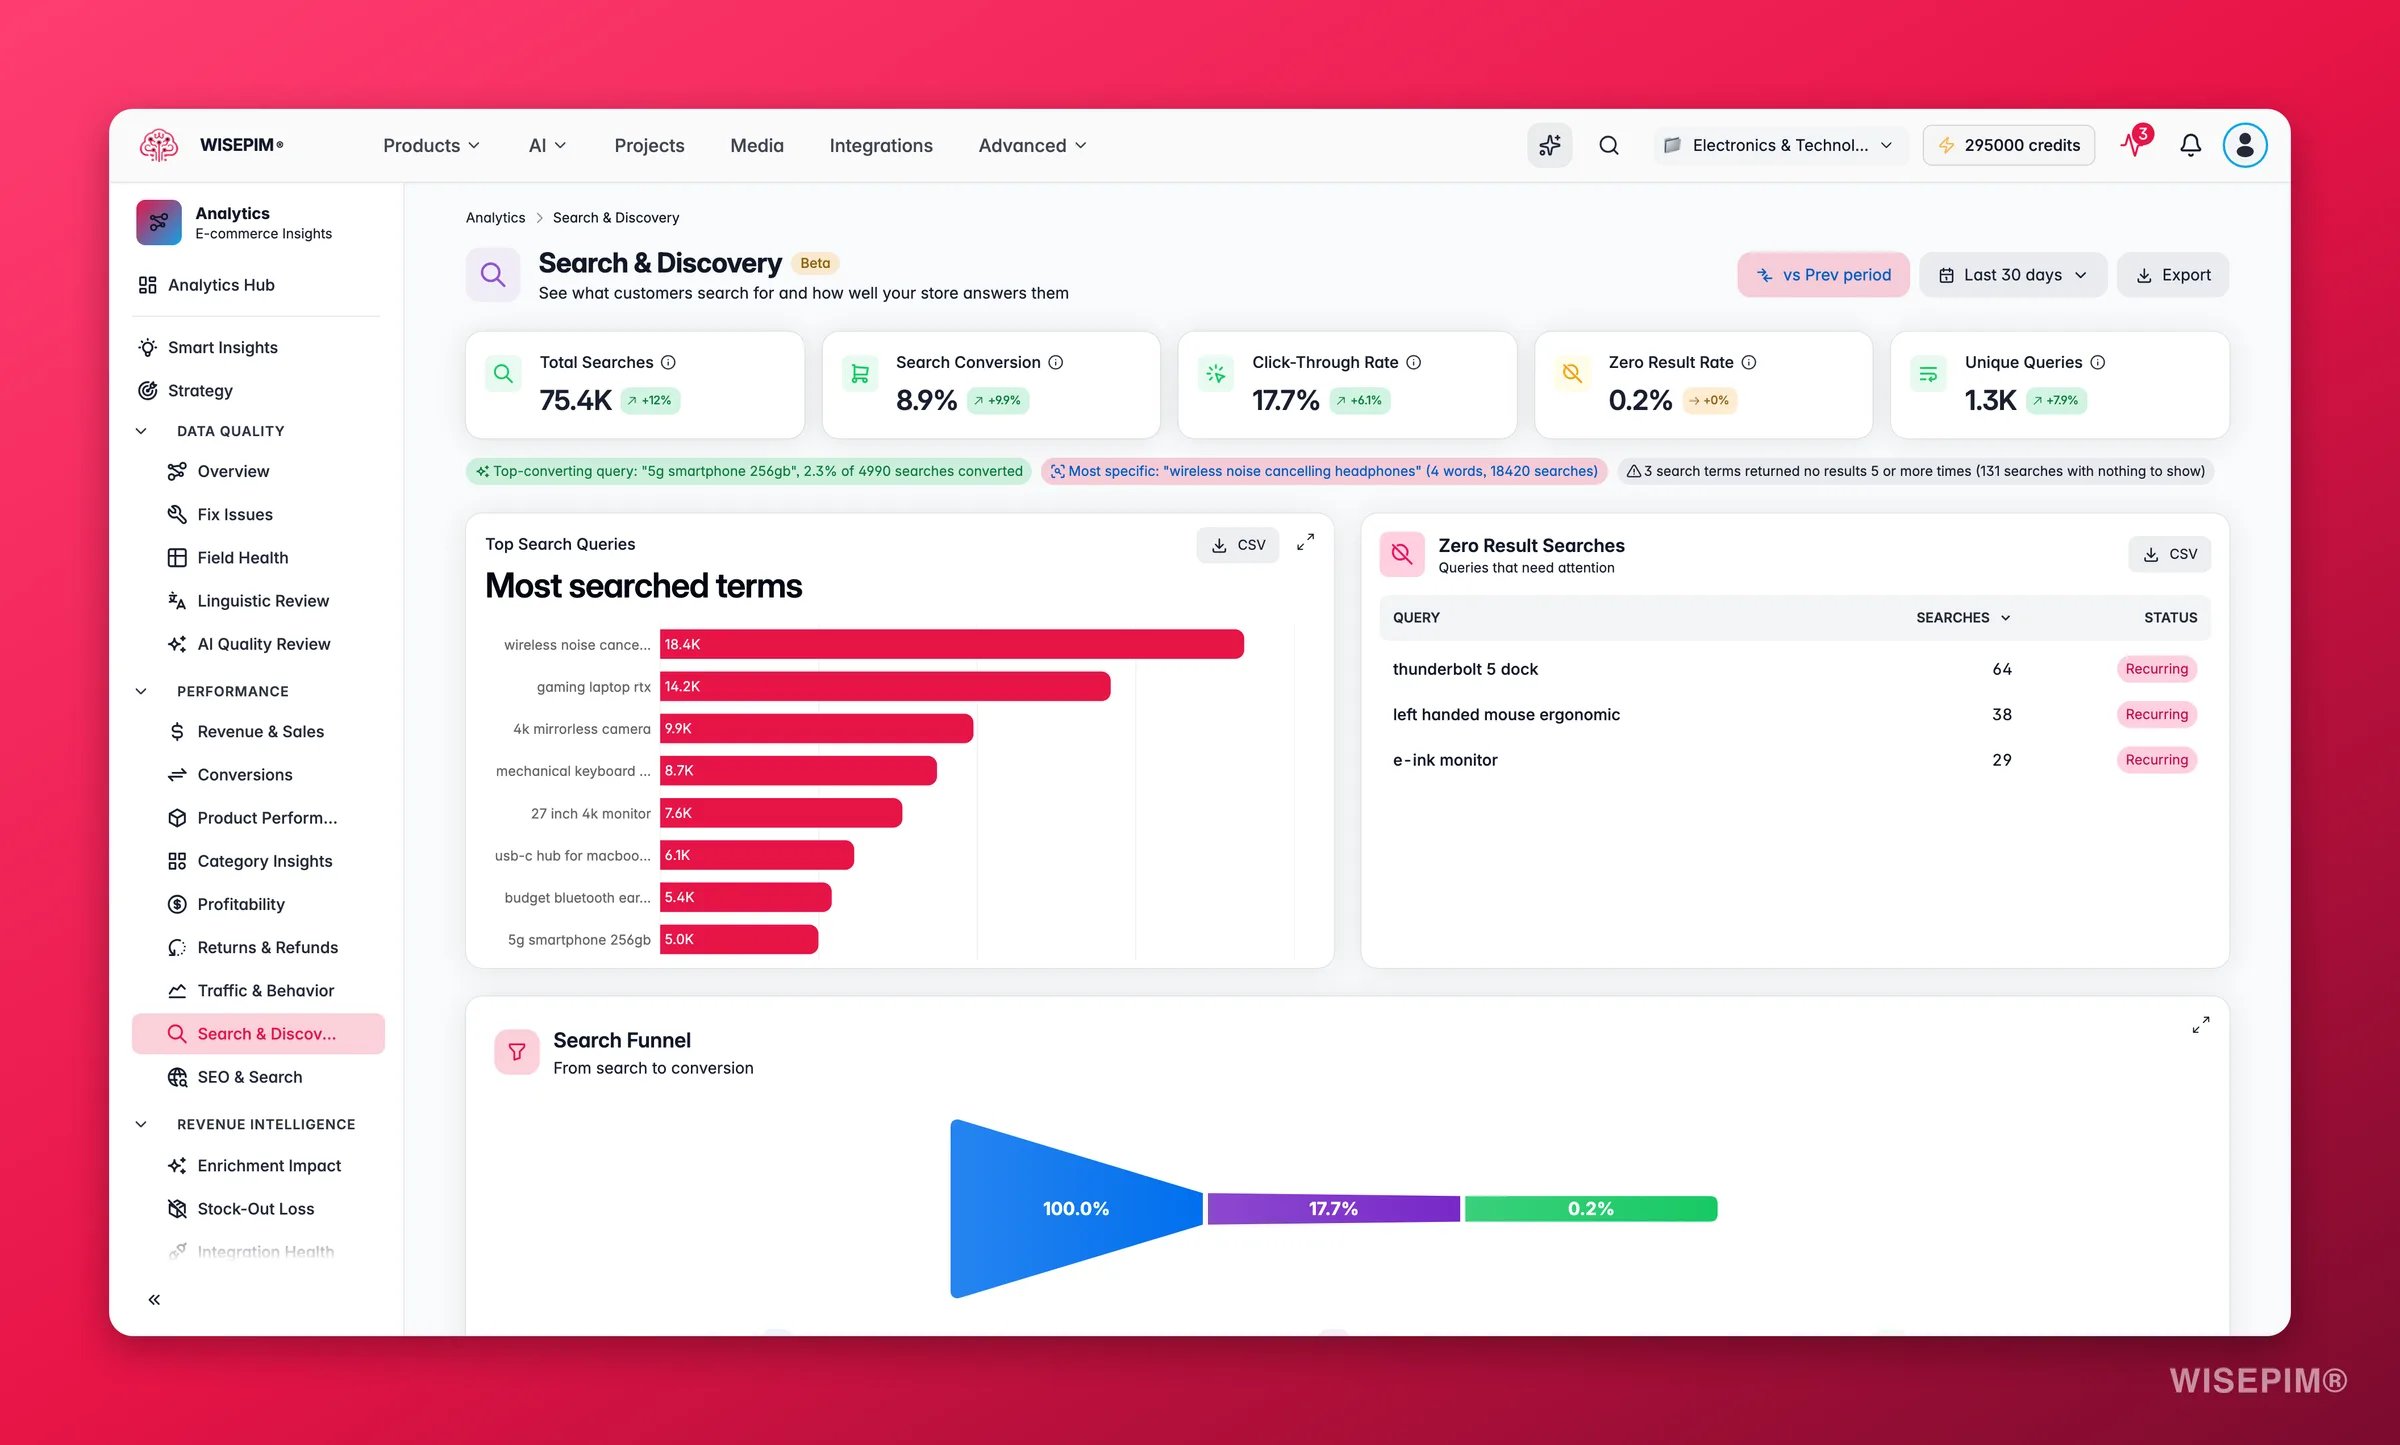Click the info icon beside Zero Result Rate
This screenshot has width=2400, height=1445.
point(1748,362)
